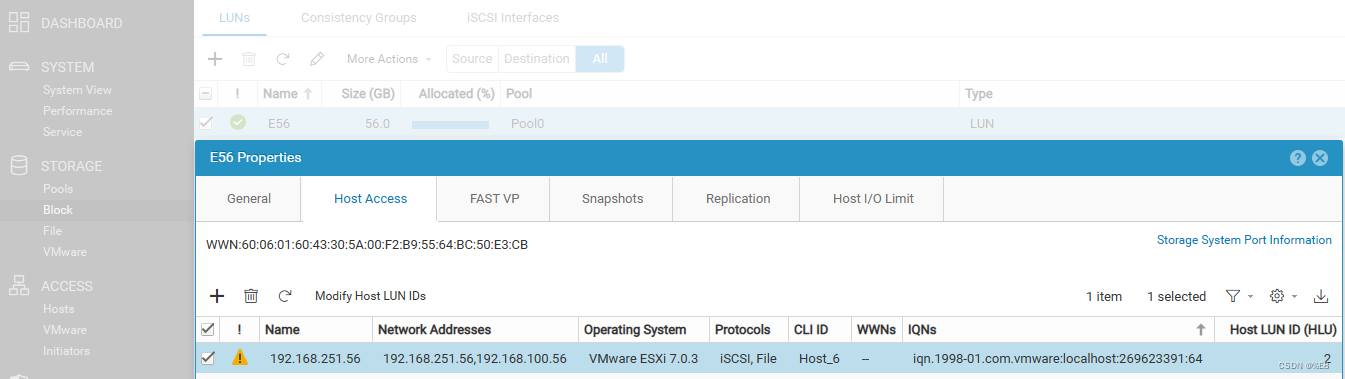1345x379 pixels.
Task: Select the All filter toggle
Action: (600, 59)
